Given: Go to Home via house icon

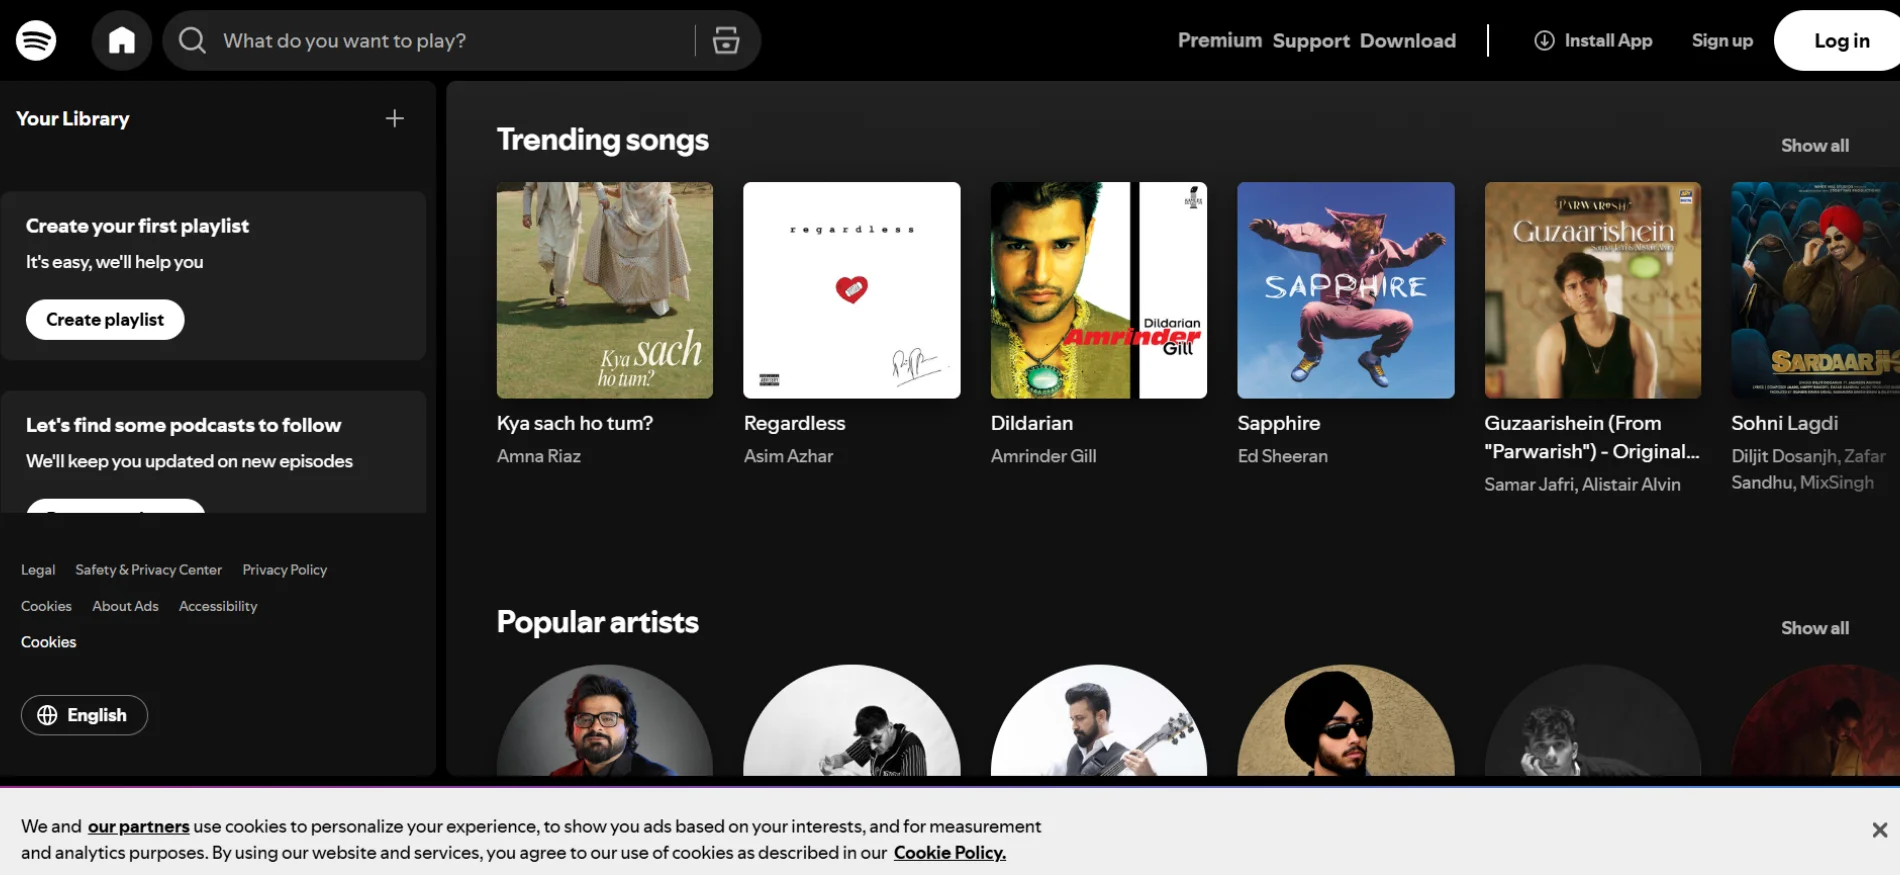Looking at the screenshot, I should pyautogui.click(x=122, y=40).
